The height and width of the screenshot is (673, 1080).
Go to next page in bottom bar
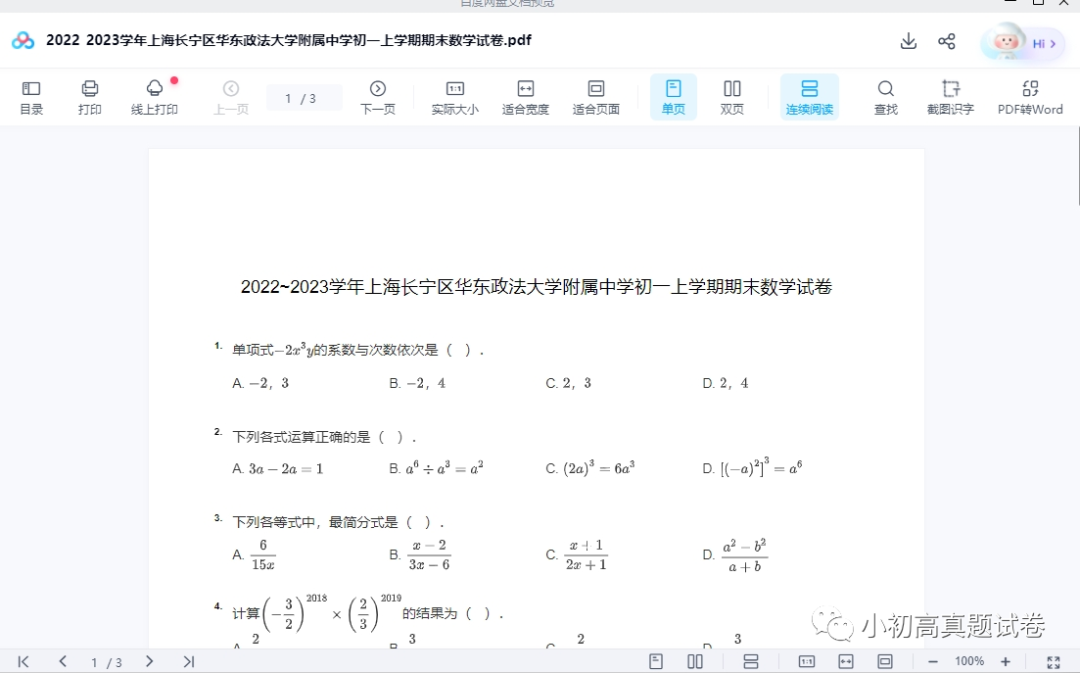[x=149, y=661]
